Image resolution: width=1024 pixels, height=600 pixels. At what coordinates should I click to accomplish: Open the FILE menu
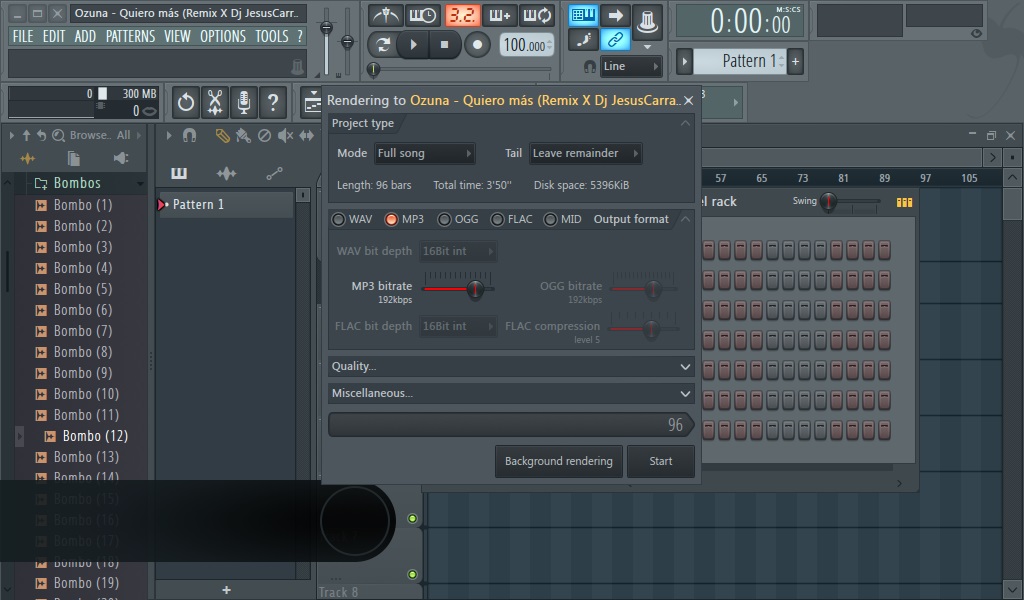coord(23,37)
